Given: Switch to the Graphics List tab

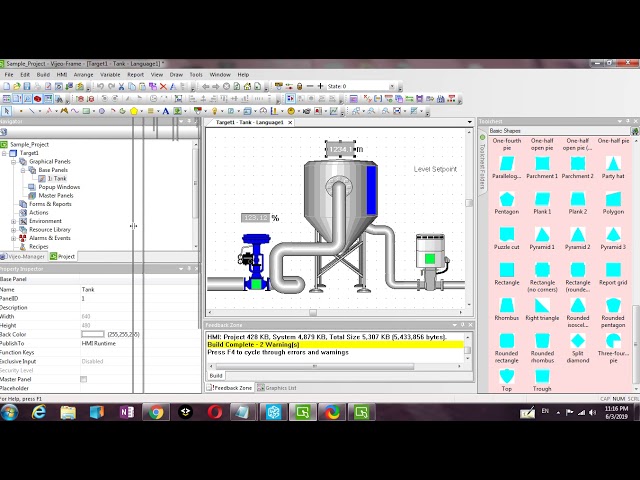Looking at the screenshot, I should (277, 388).
